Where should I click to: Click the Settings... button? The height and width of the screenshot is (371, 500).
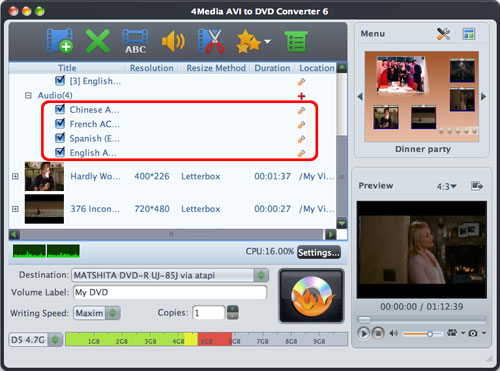click(319, 252)
